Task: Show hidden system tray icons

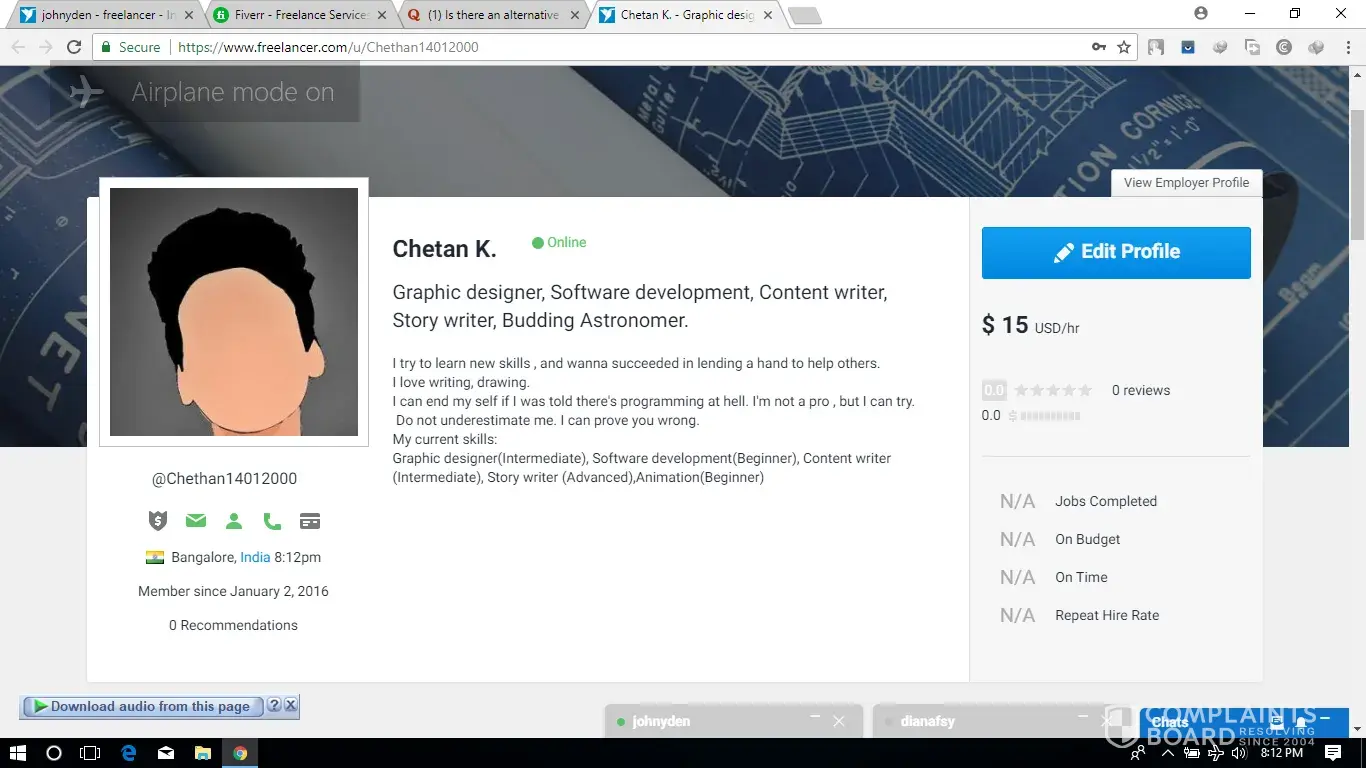Action: (x=1166, y=753)
